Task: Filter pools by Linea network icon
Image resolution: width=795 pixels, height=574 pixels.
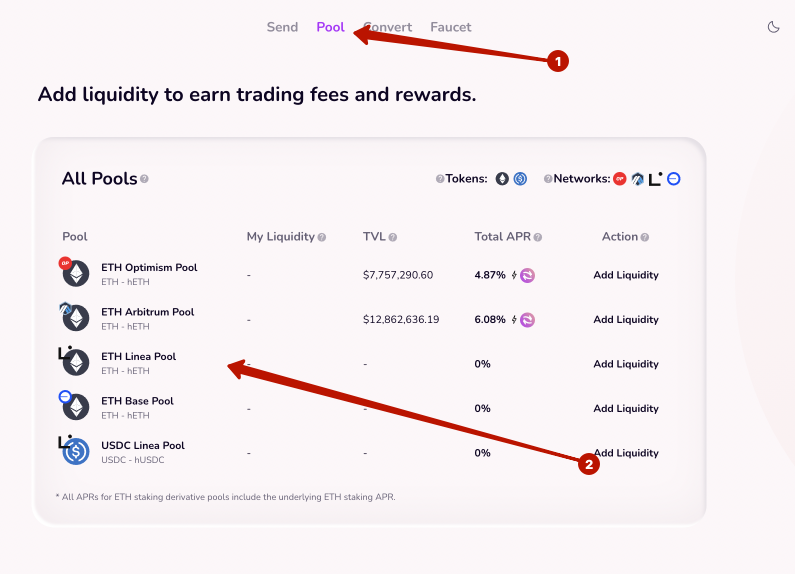Action: pos(655,179)
